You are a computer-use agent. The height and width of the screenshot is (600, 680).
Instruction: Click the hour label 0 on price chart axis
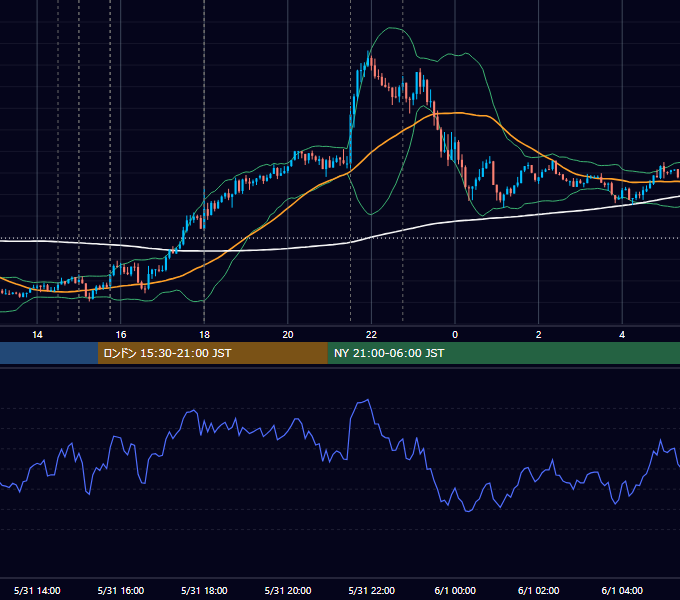tap(455, 335)
